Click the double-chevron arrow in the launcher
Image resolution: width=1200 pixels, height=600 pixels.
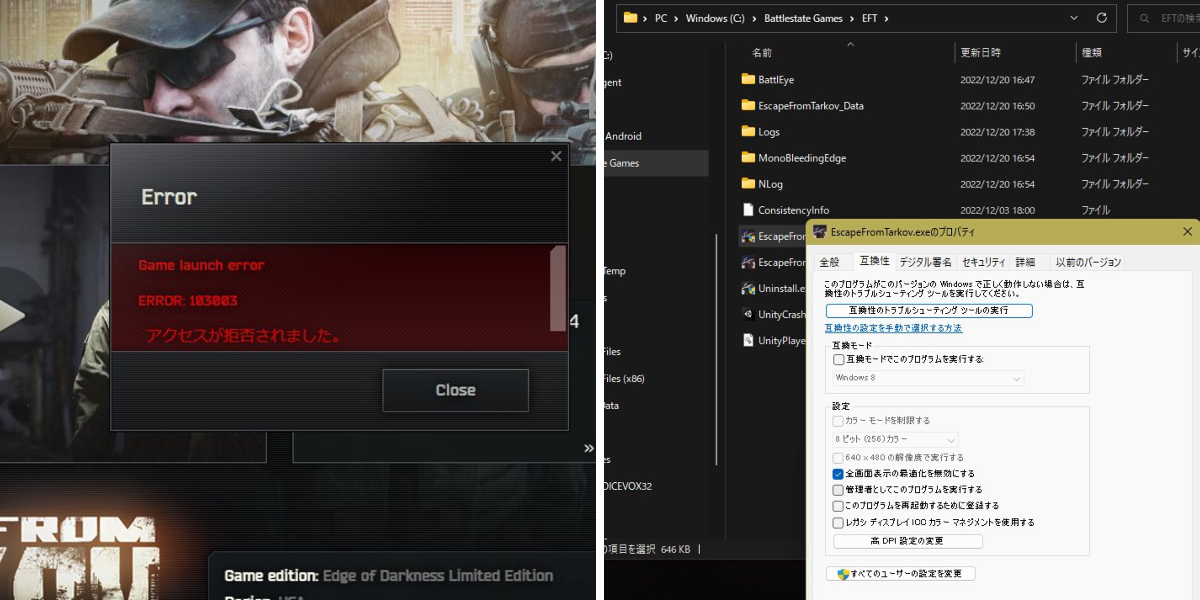tap(589, 448)
